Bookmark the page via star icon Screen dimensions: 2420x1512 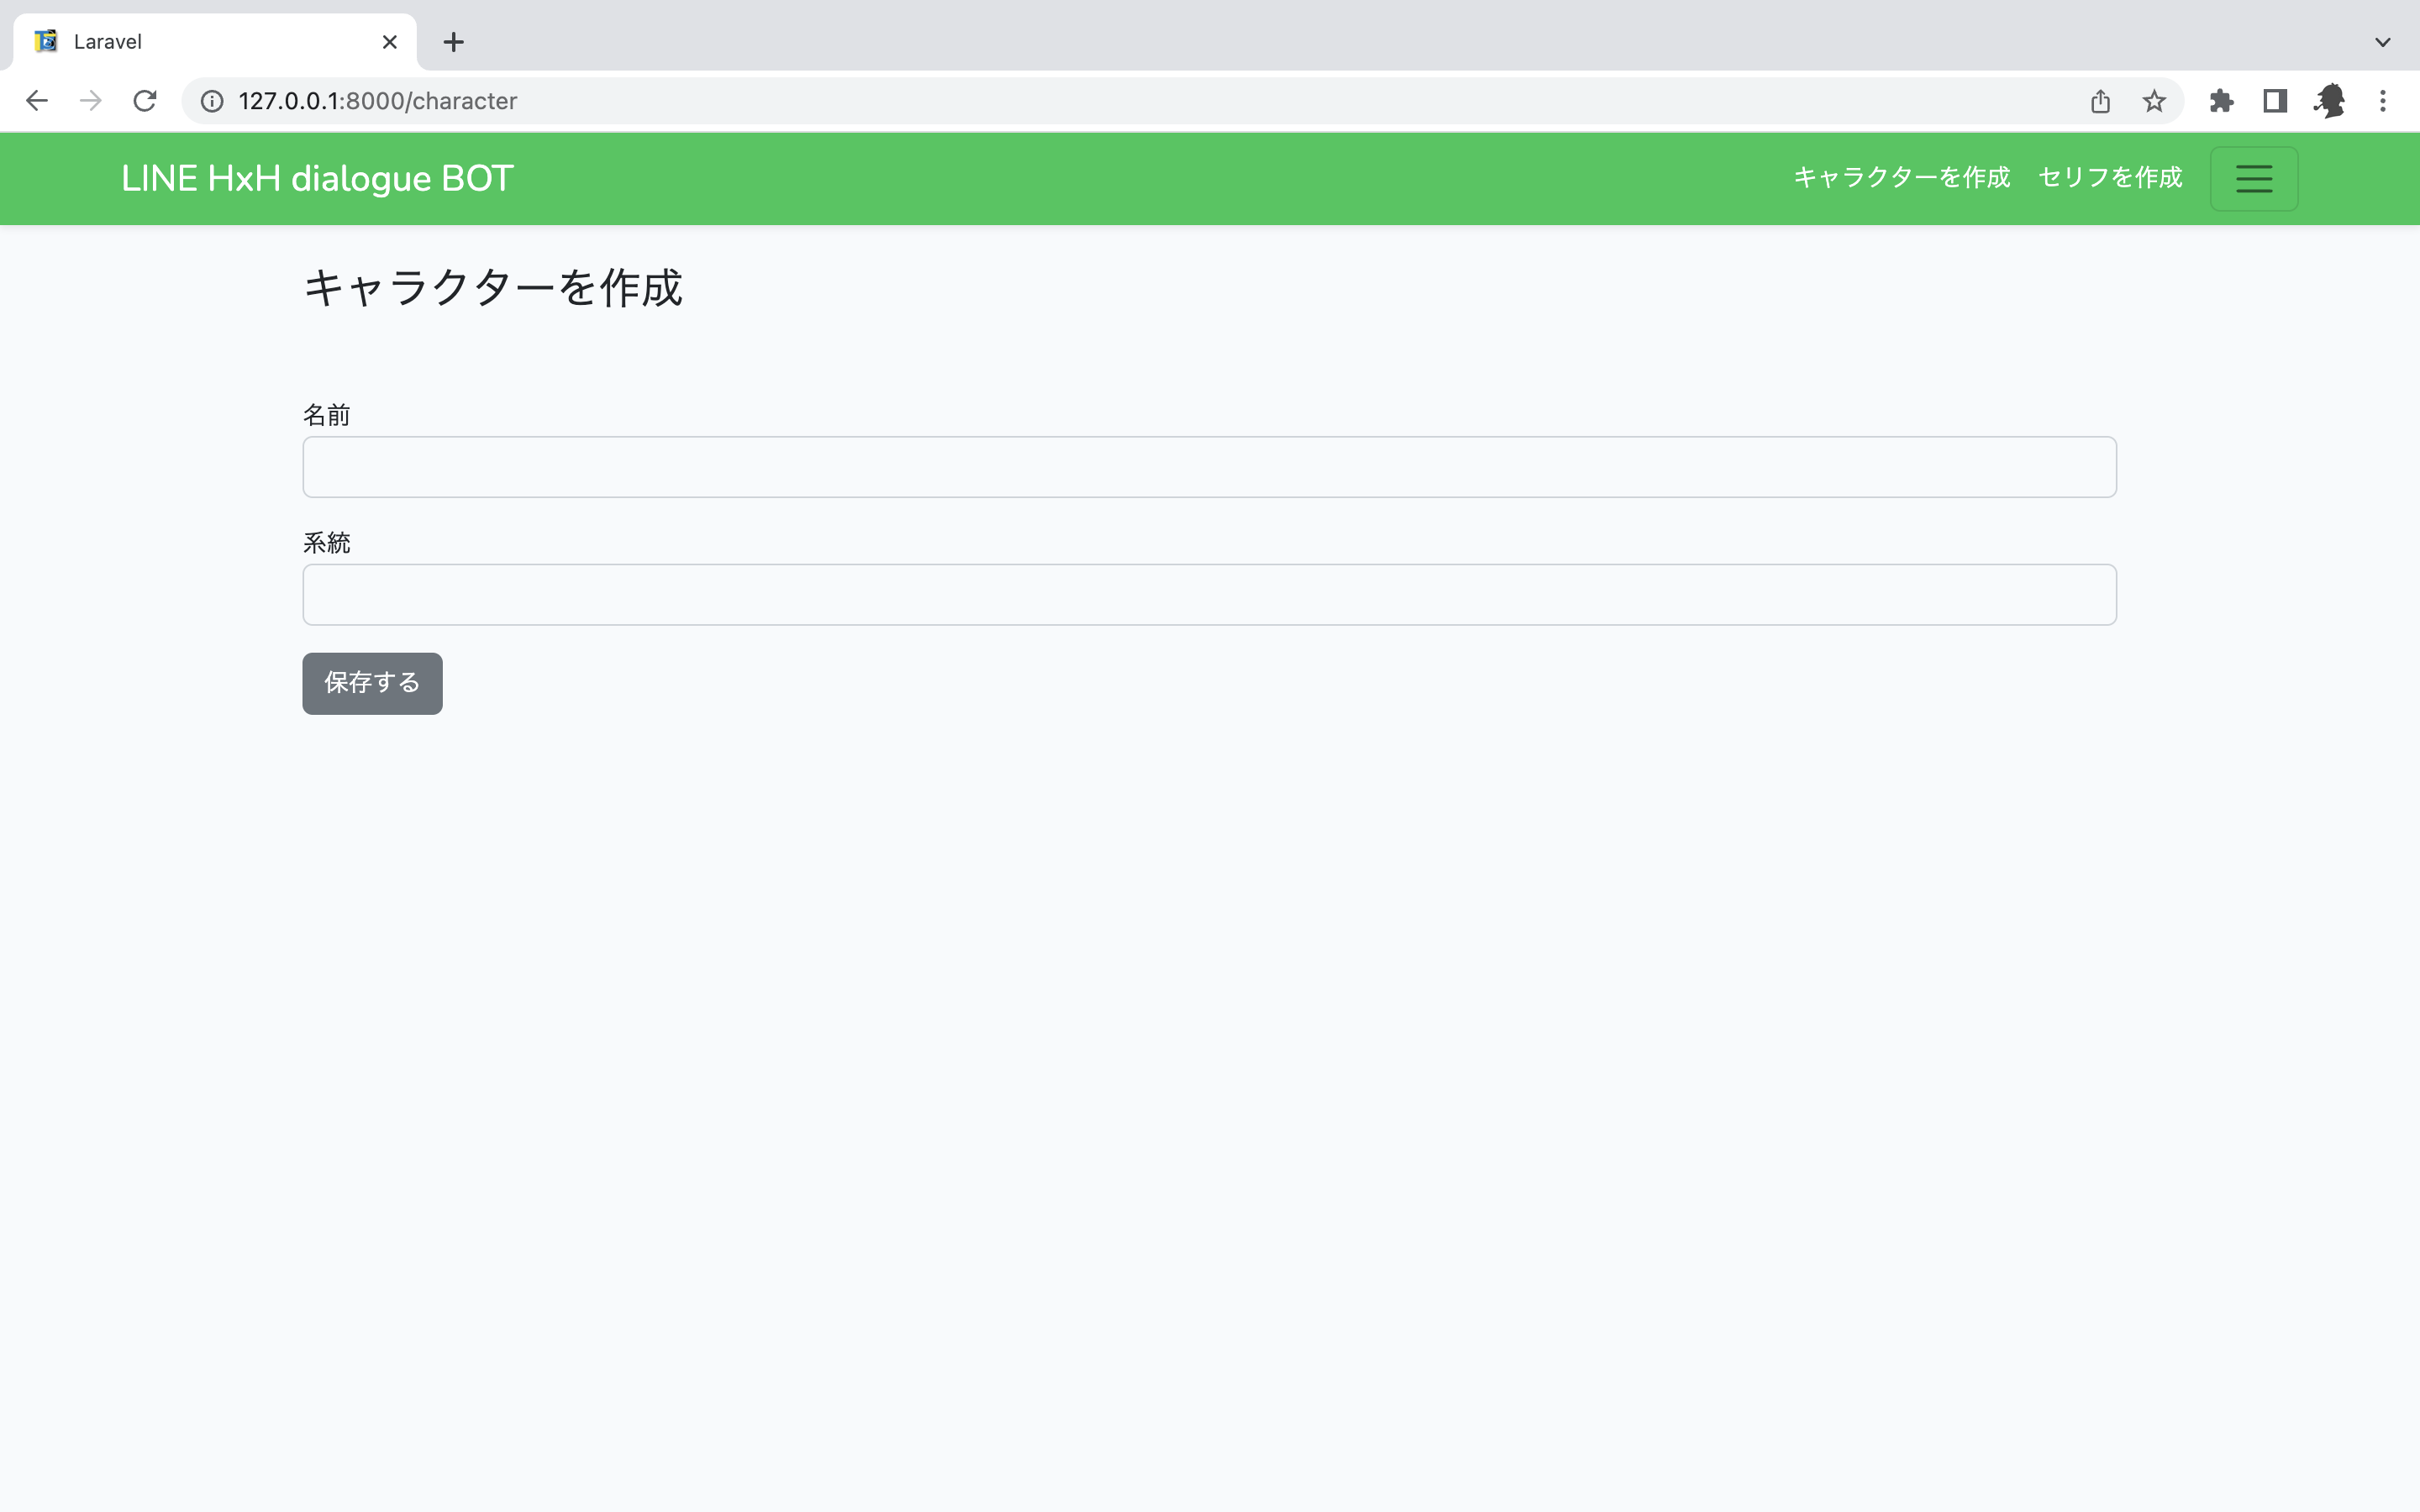click(x=2153, y=100)
